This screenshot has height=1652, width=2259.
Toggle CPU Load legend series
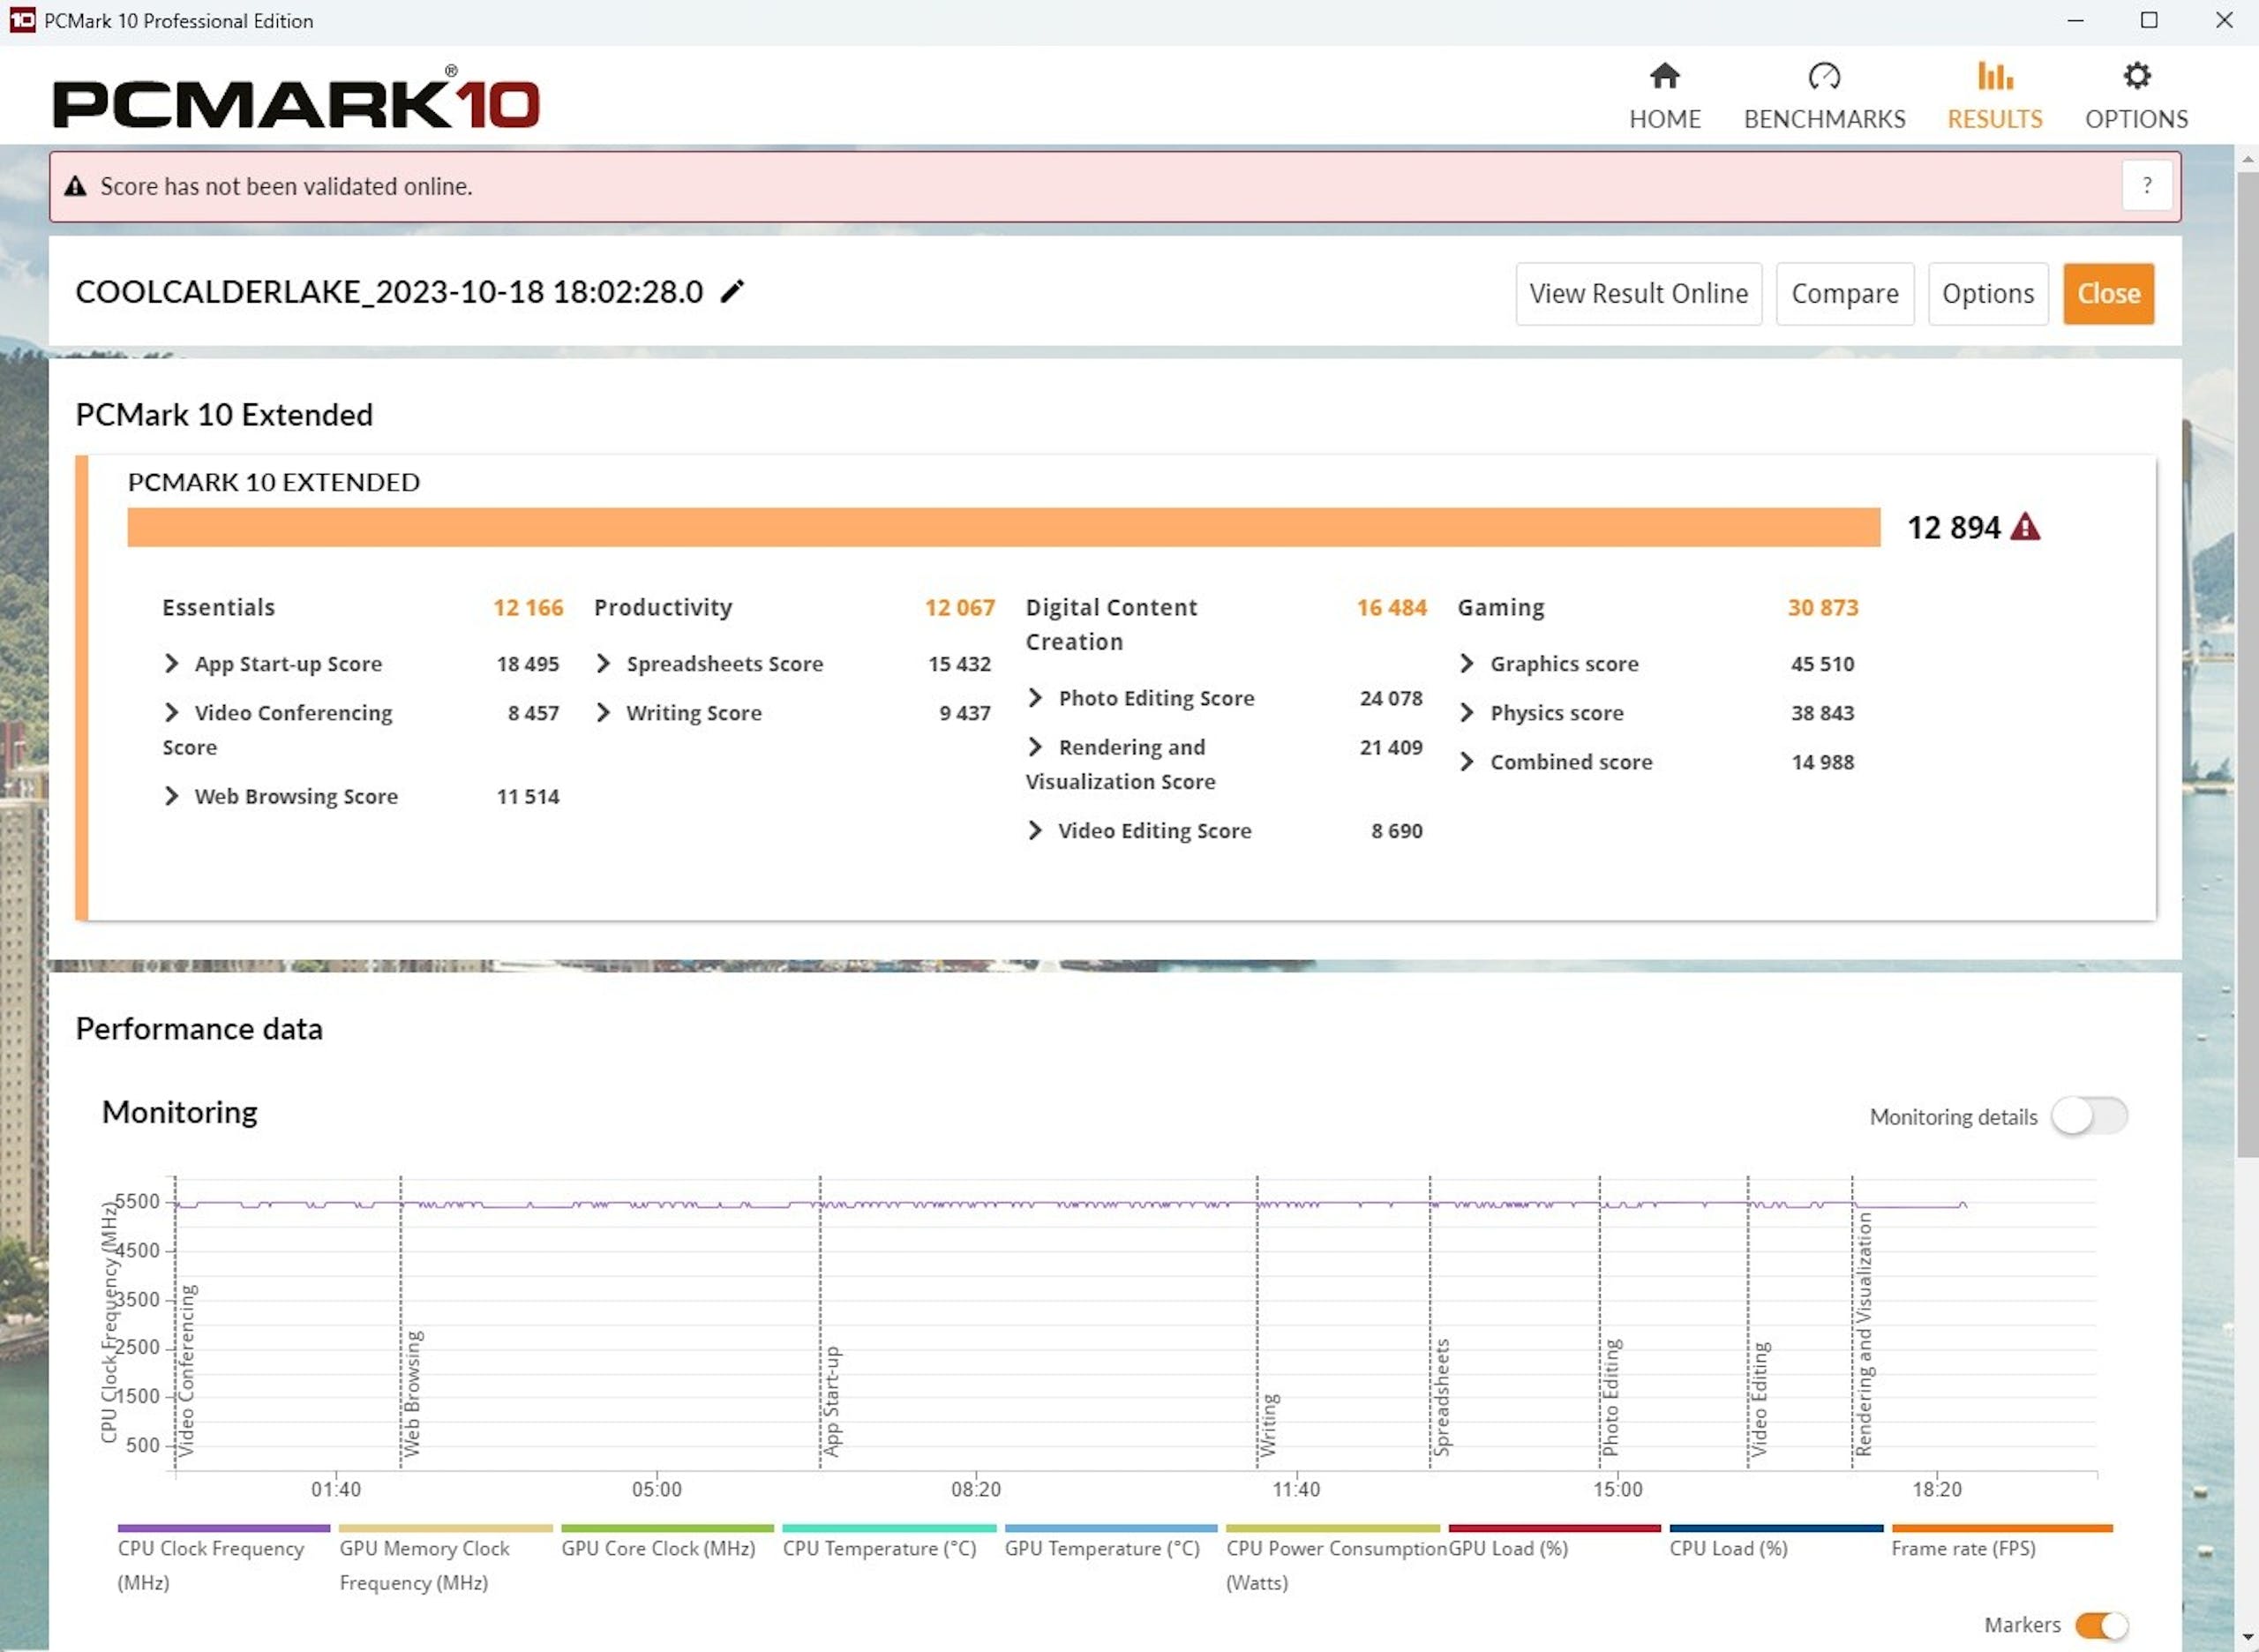(1776, 1542)
